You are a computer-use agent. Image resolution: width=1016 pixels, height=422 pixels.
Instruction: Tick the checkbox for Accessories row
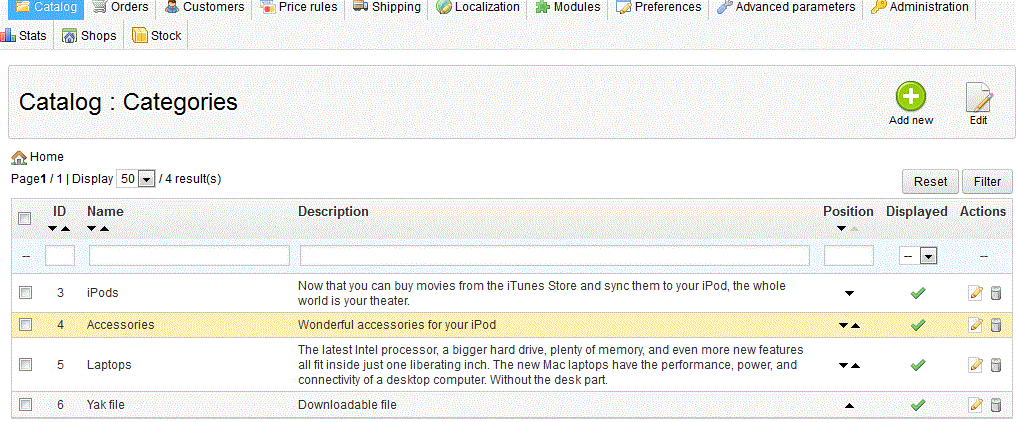(x=26, y=325)
